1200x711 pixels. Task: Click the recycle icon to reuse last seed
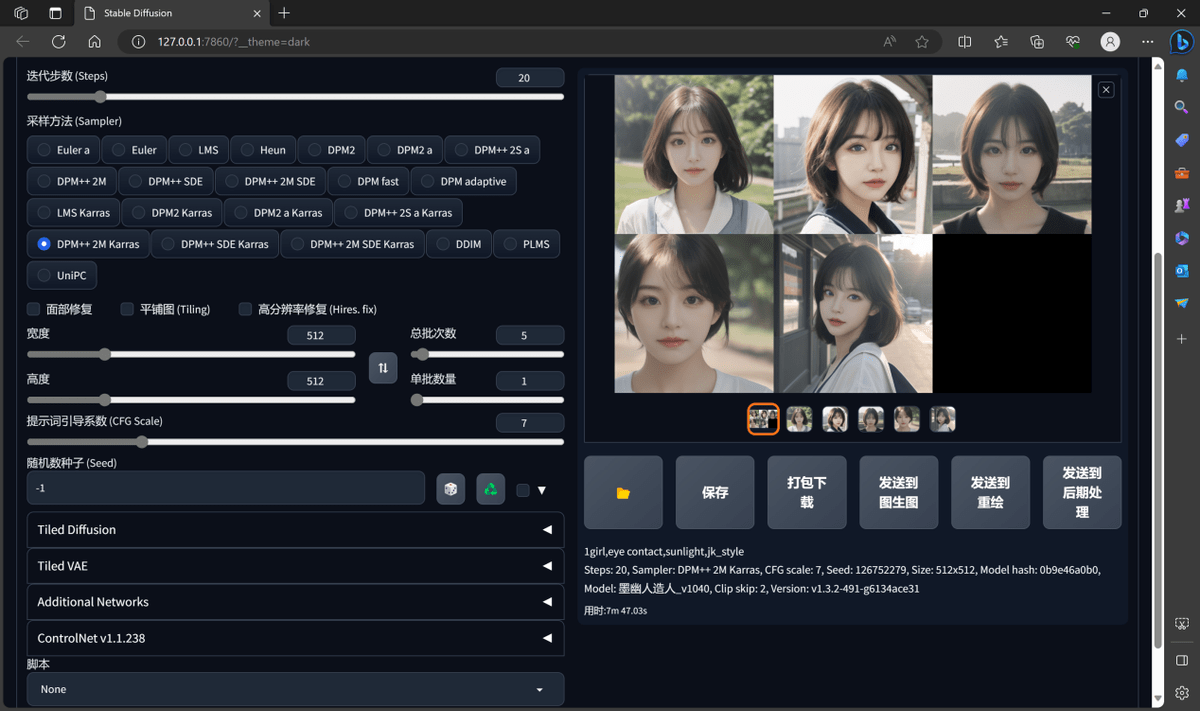pos(490,488)
